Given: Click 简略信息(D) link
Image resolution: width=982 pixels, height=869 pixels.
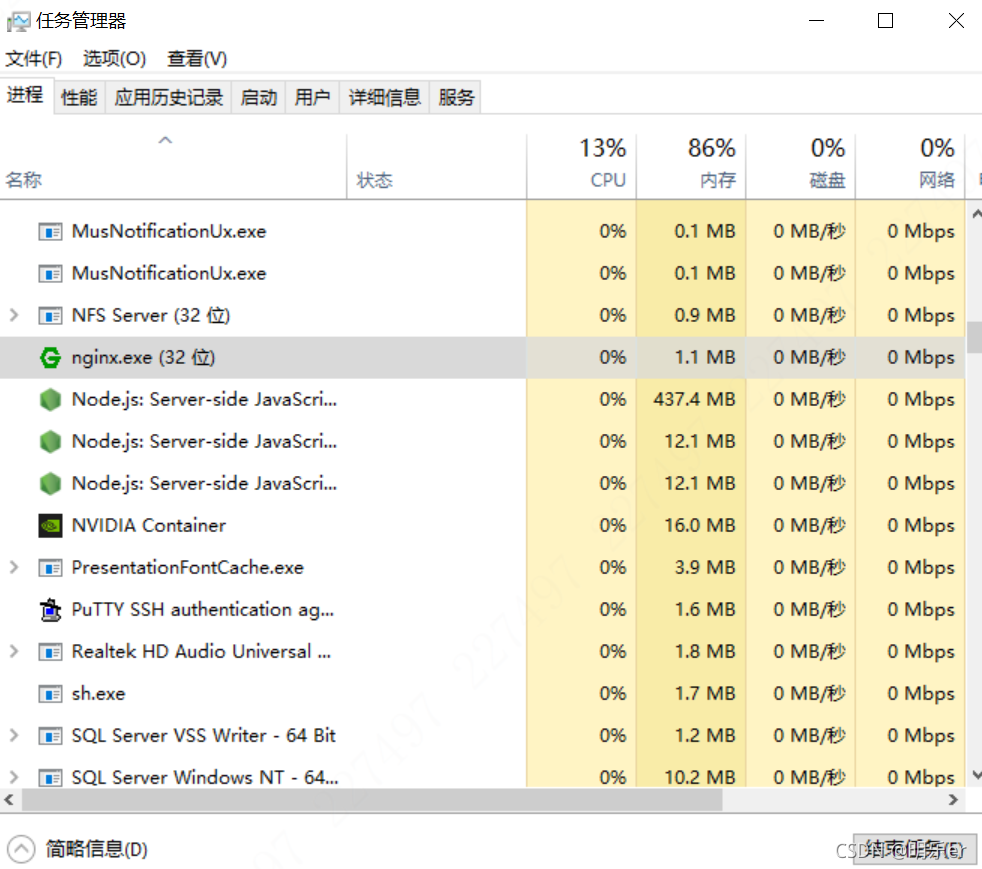Looking at the screenshot, I should coord(96,849).
